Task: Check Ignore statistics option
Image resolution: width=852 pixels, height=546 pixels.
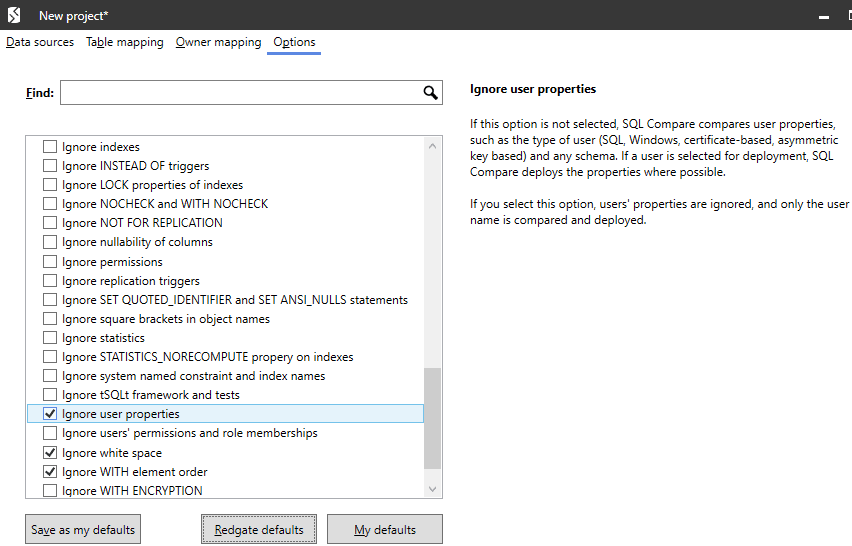Action: coord(50,338)
